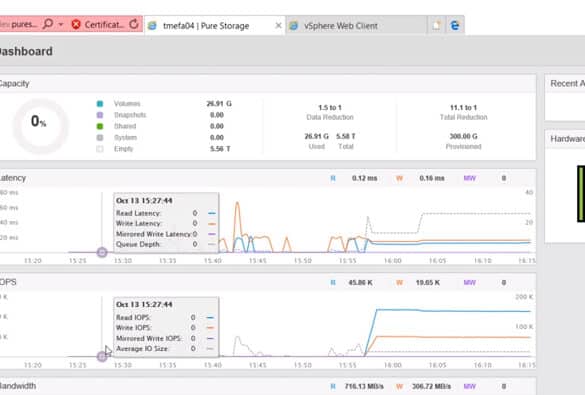Click the Write Latency row in tooltip
585x395 pixels.
coord(166,224)
